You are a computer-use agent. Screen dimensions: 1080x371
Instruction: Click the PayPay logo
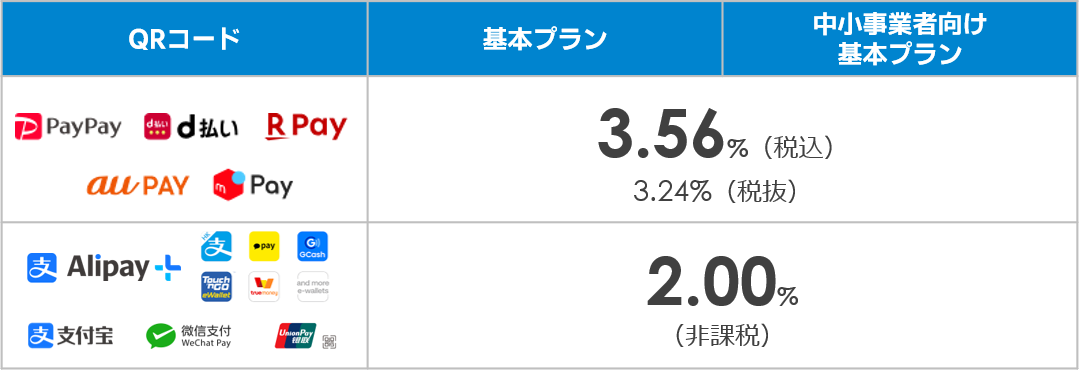[x=68, y=127]
